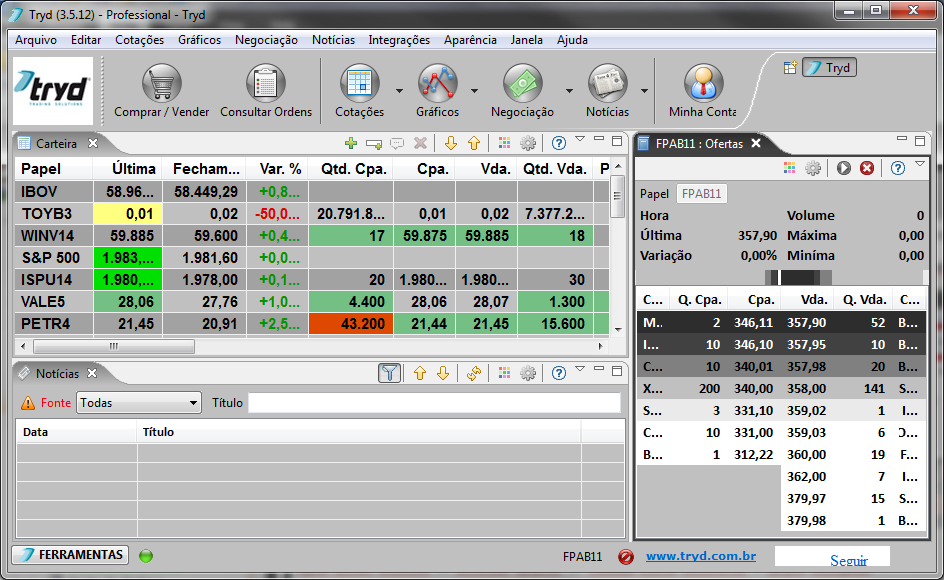The width and height of the screenshot is (944, 580).
Task: Open the Cotações calendar icon
Action: click(x=359, y=83)
